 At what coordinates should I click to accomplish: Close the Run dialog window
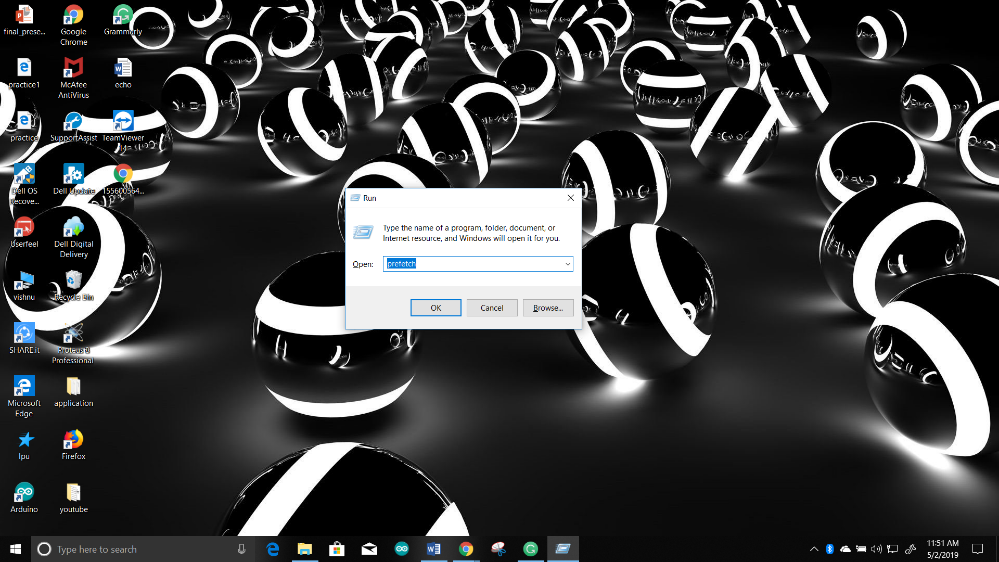click(570, 198)
